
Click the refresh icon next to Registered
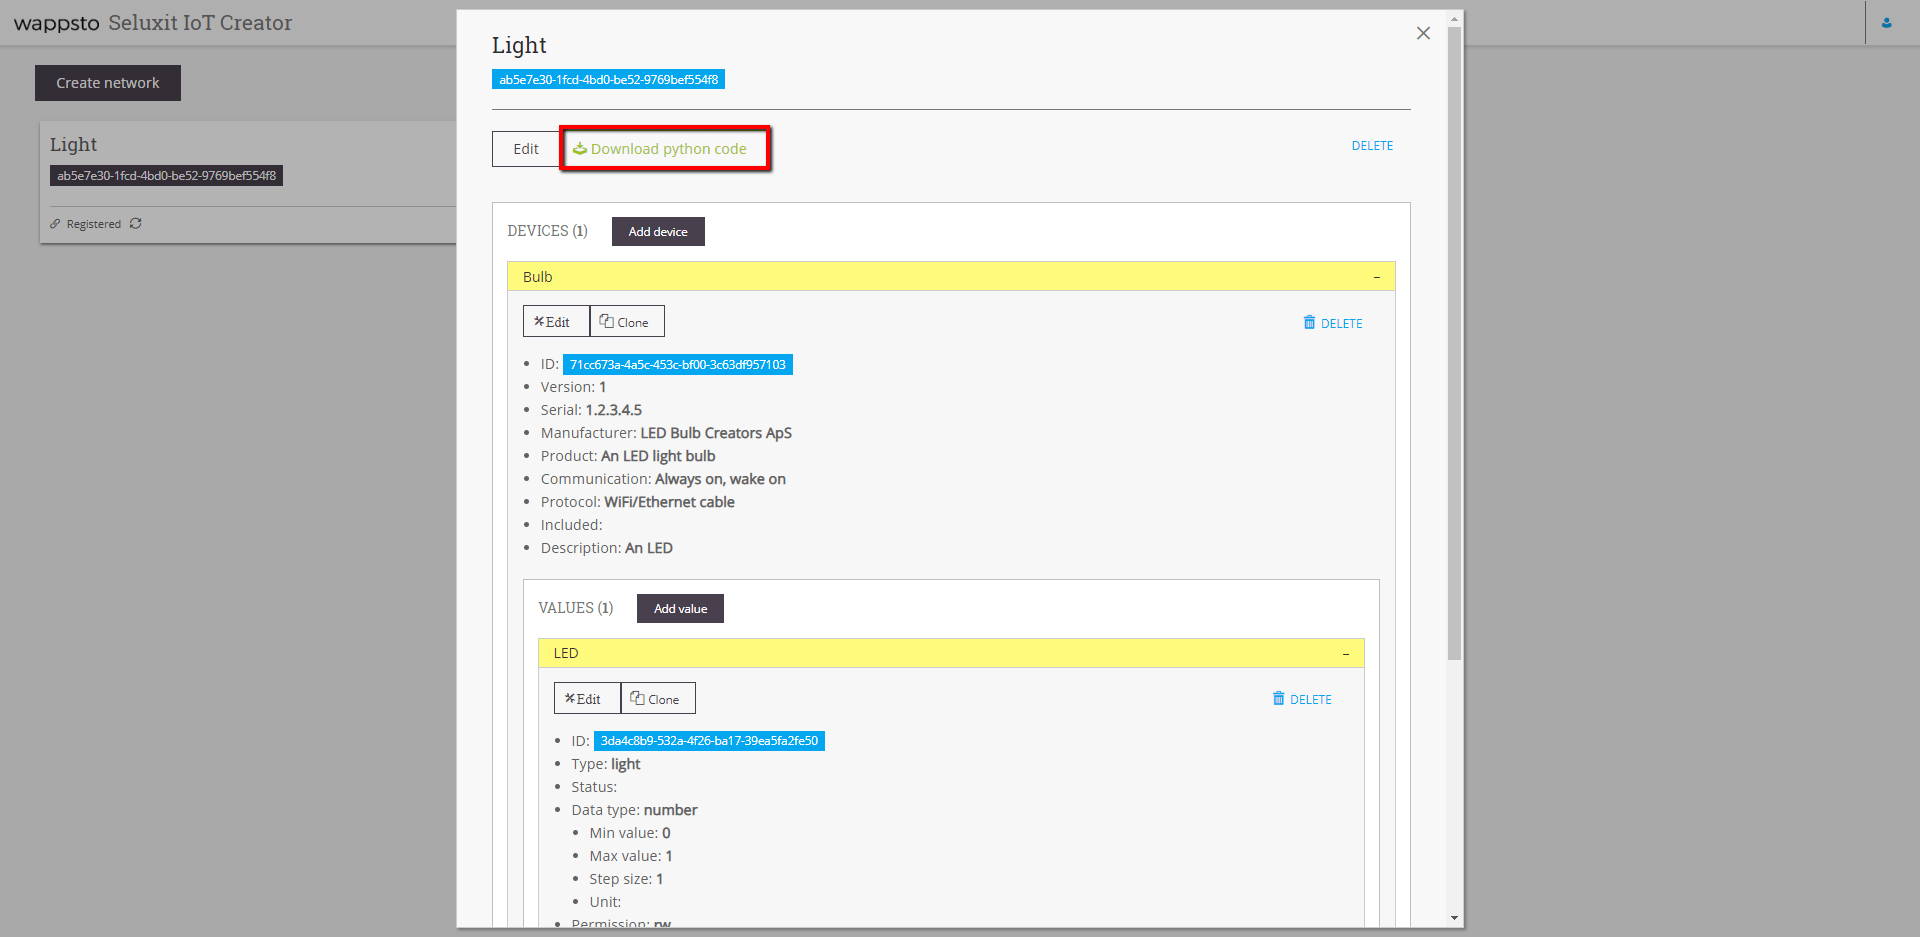pos(136,224)
